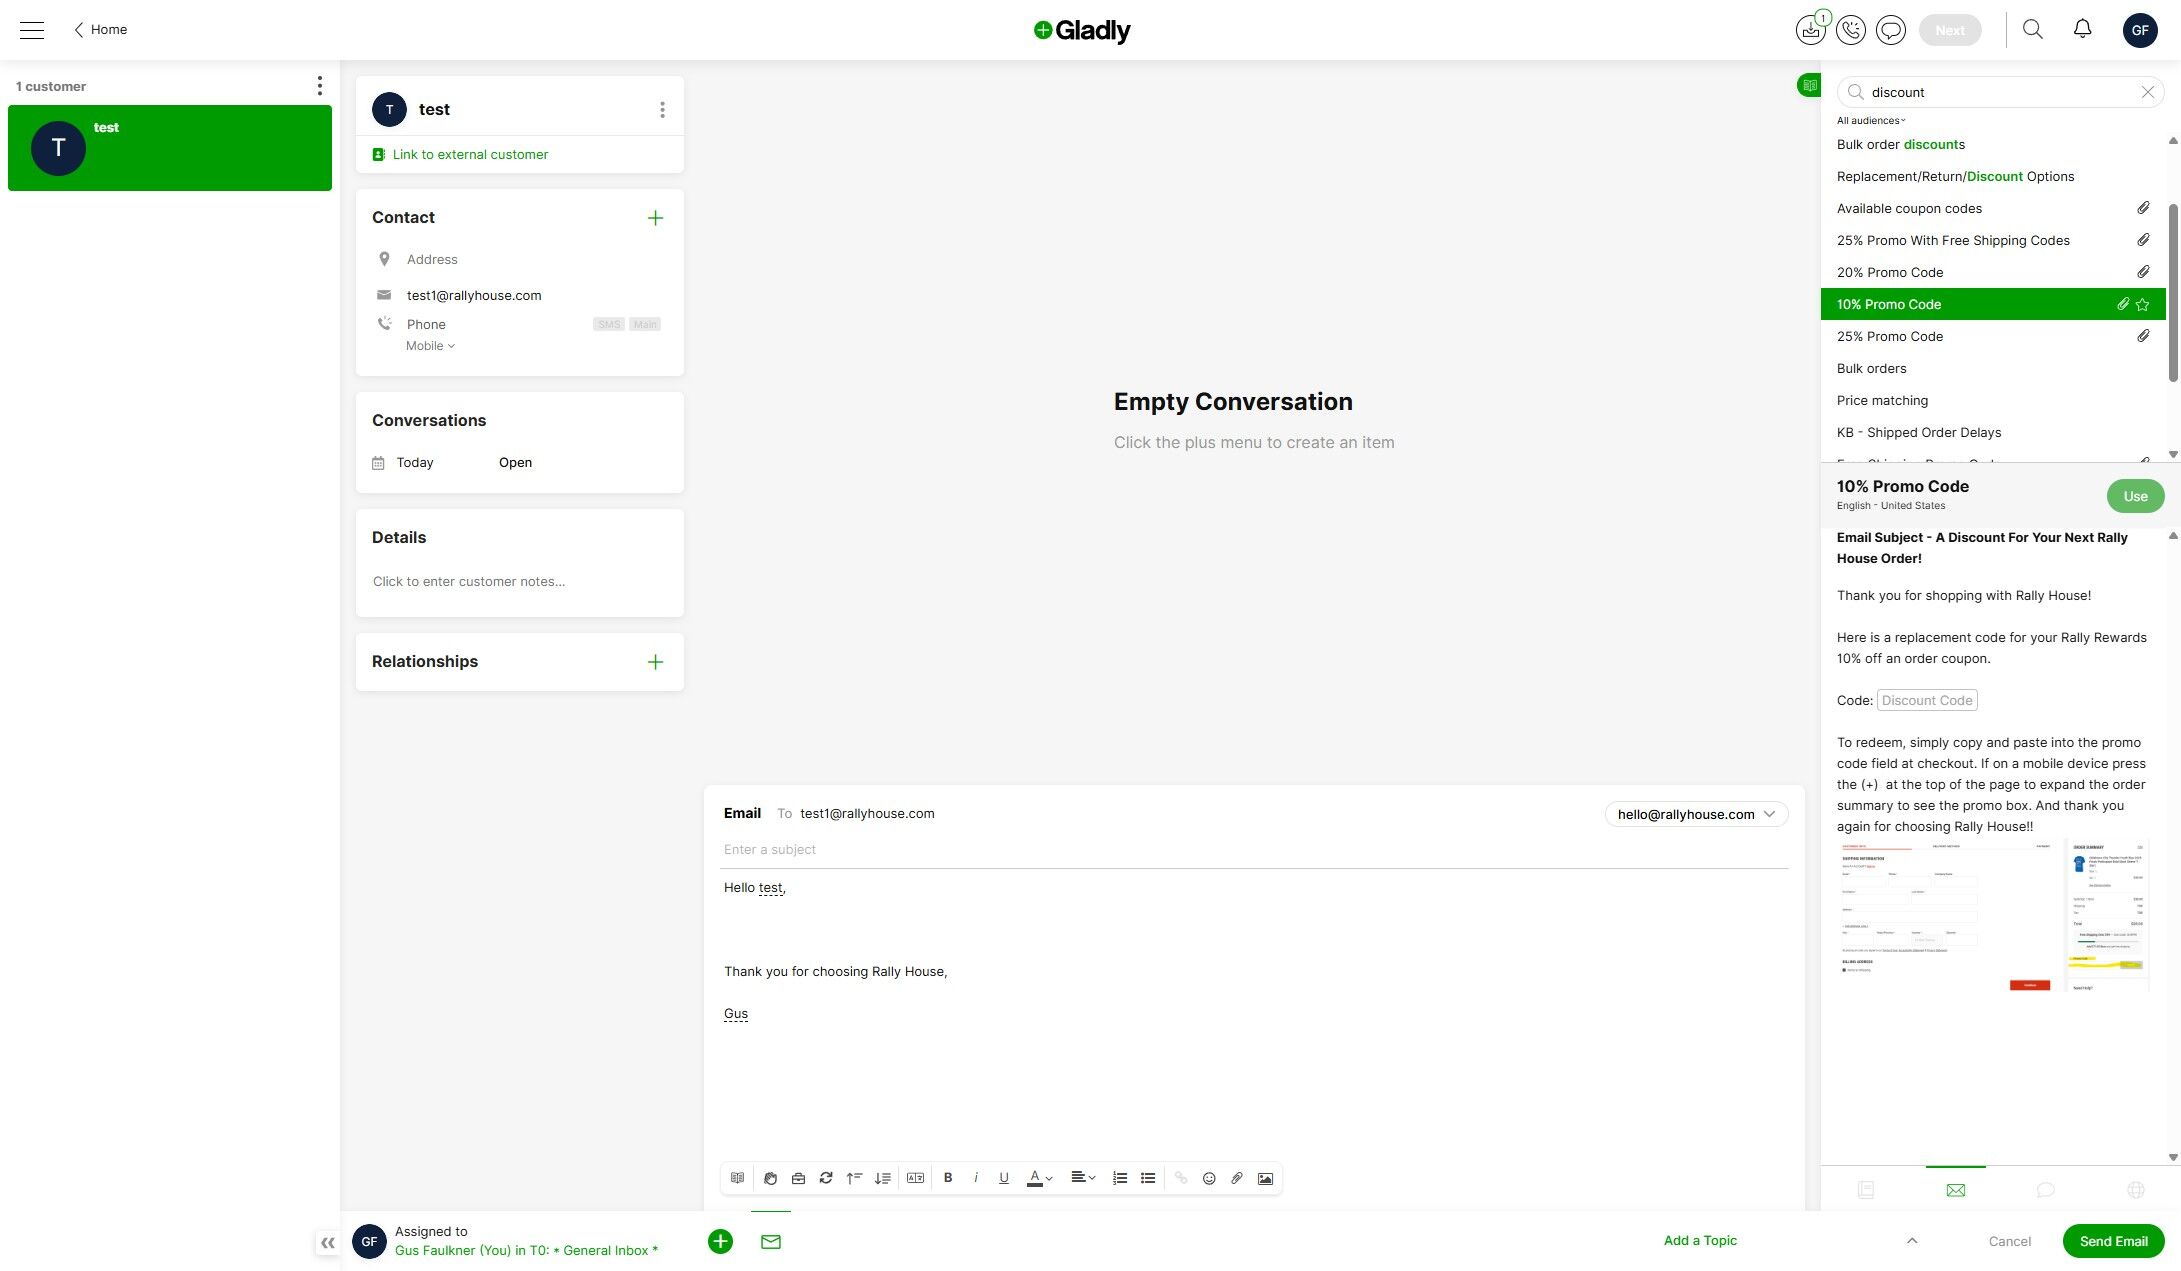The height and width of the screenshot is (1271, 2181).
Task: Open the inbox icon with badge
Action: [1810, 30]
